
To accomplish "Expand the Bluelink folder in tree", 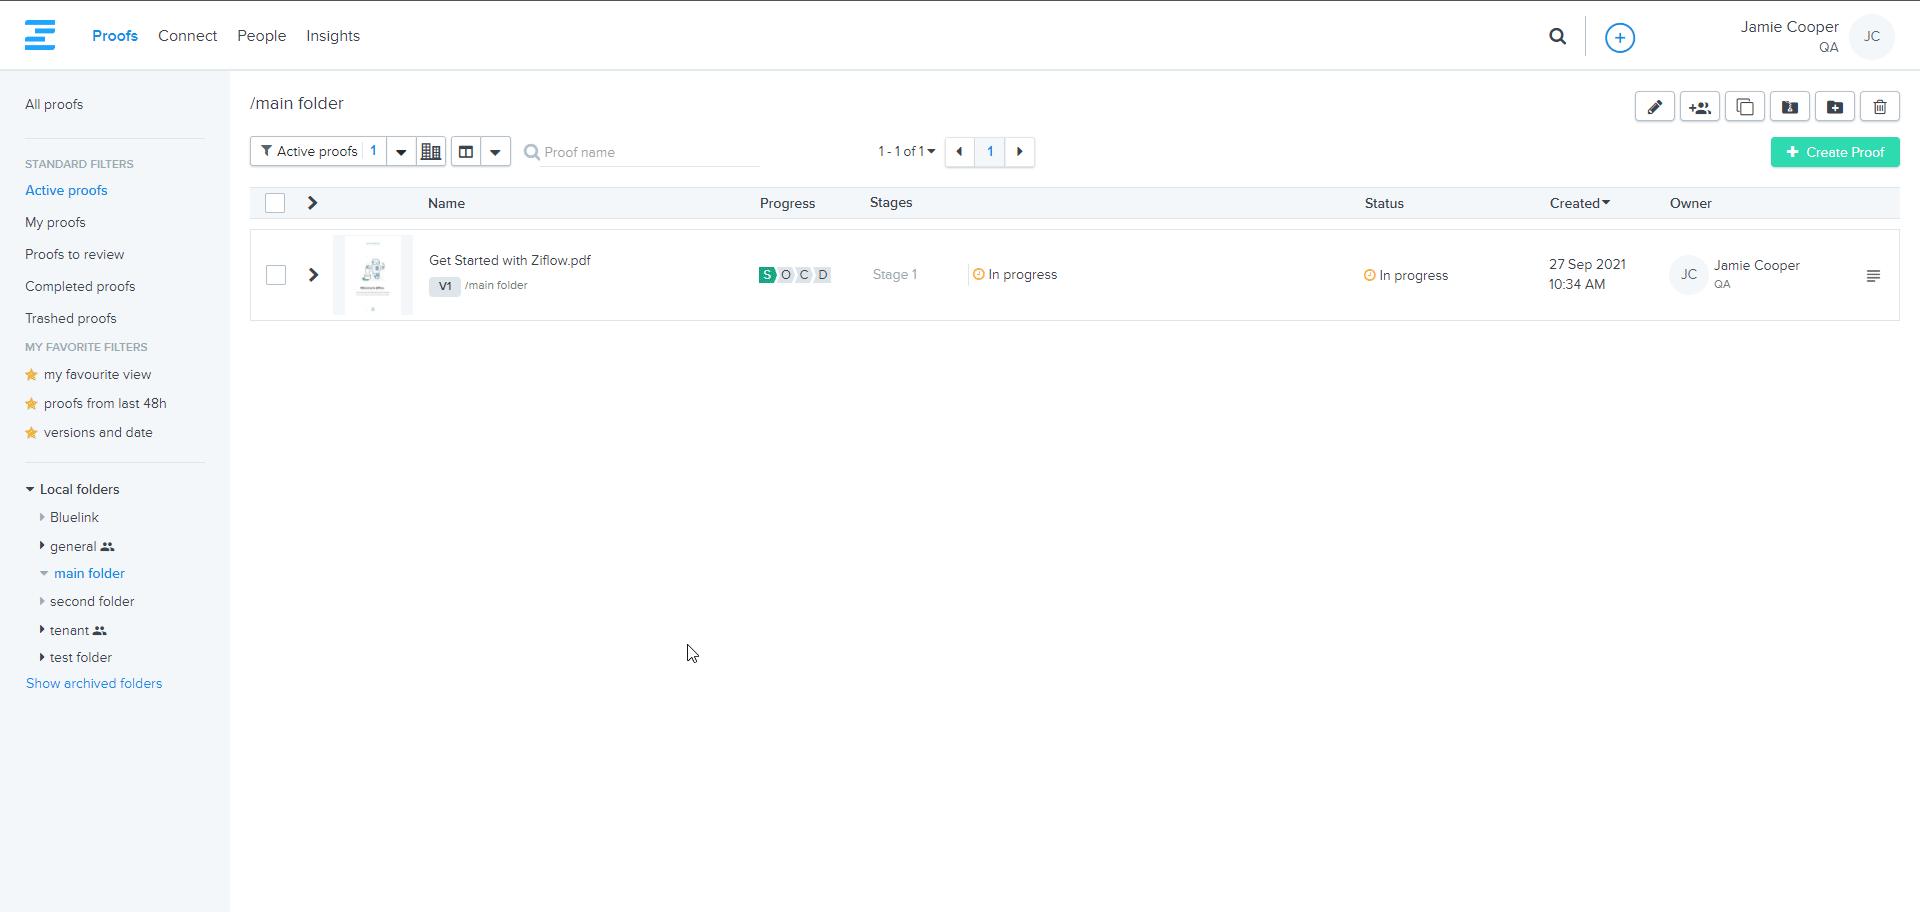I will click(42, 518).
